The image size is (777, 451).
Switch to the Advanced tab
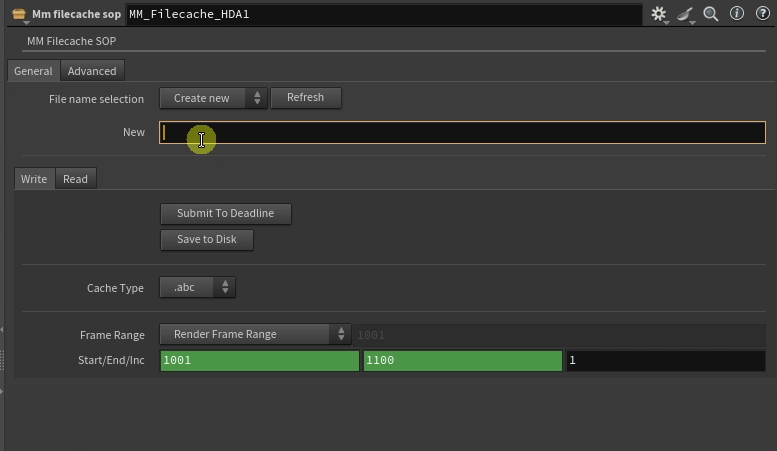[x=92, y=71]
